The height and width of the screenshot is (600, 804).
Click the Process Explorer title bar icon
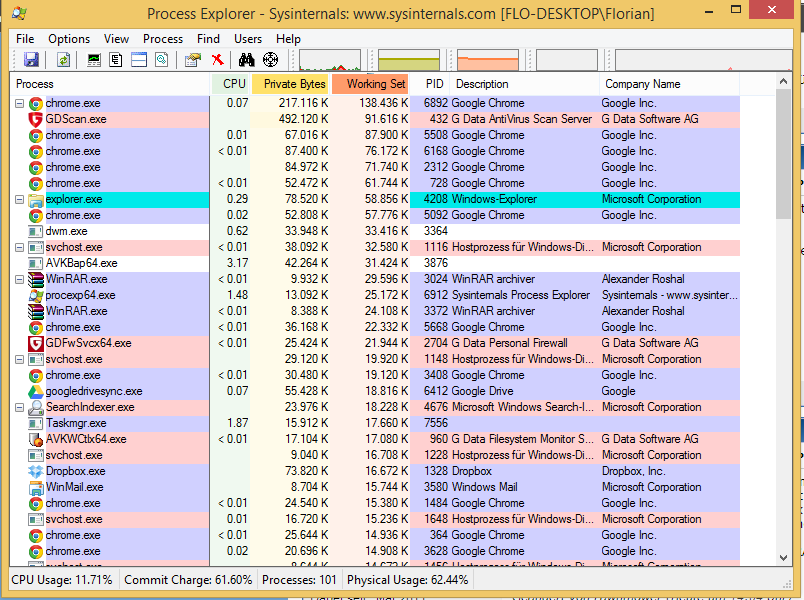pos(19,13)
